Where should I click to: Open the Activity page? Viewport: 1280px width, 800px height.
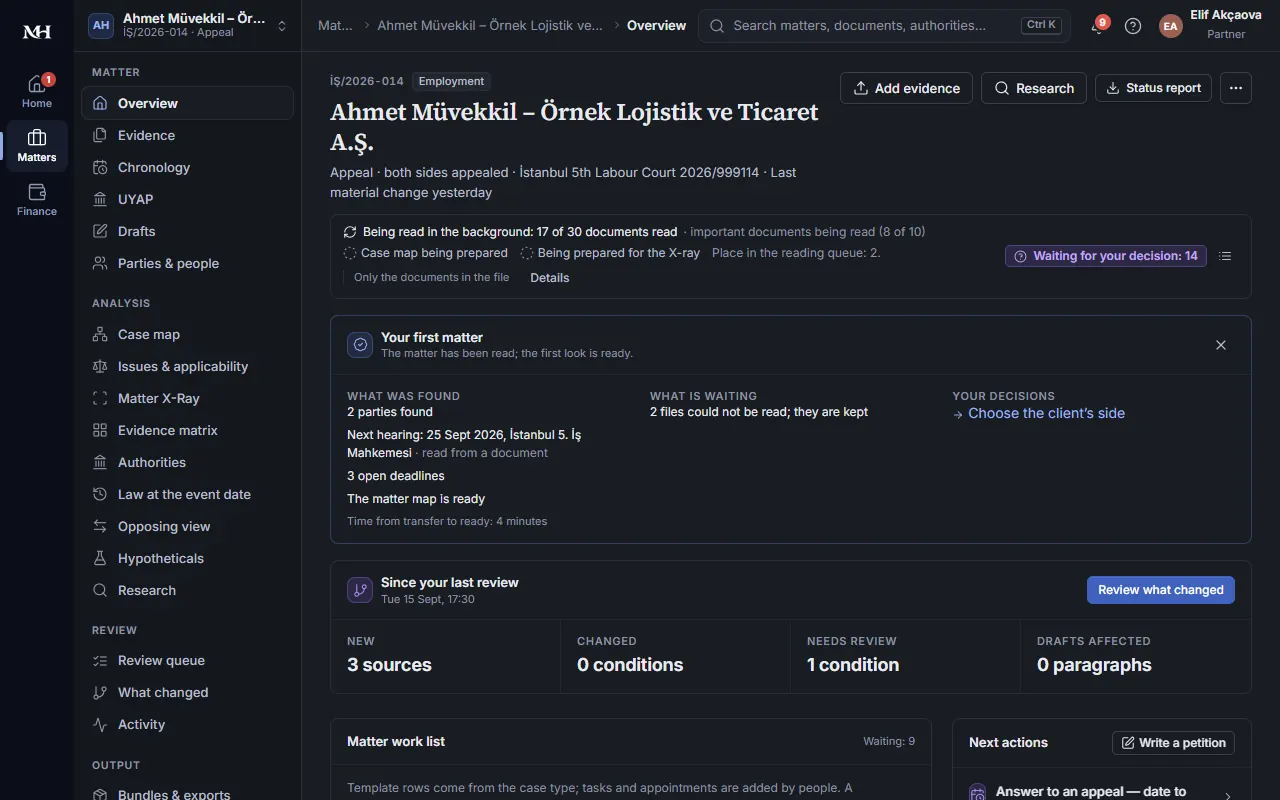tap(187, 724)
